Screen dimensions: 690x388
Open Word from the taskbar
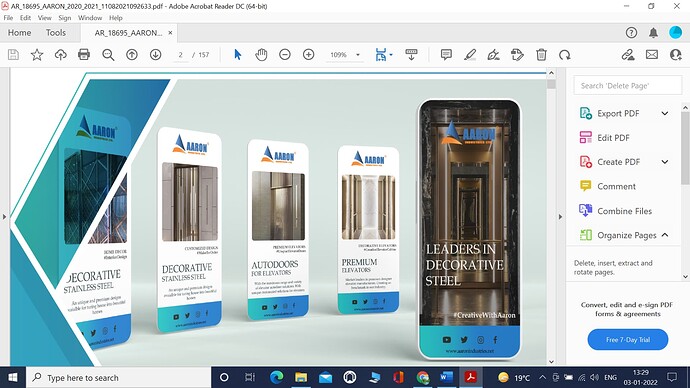click(446, 377)
